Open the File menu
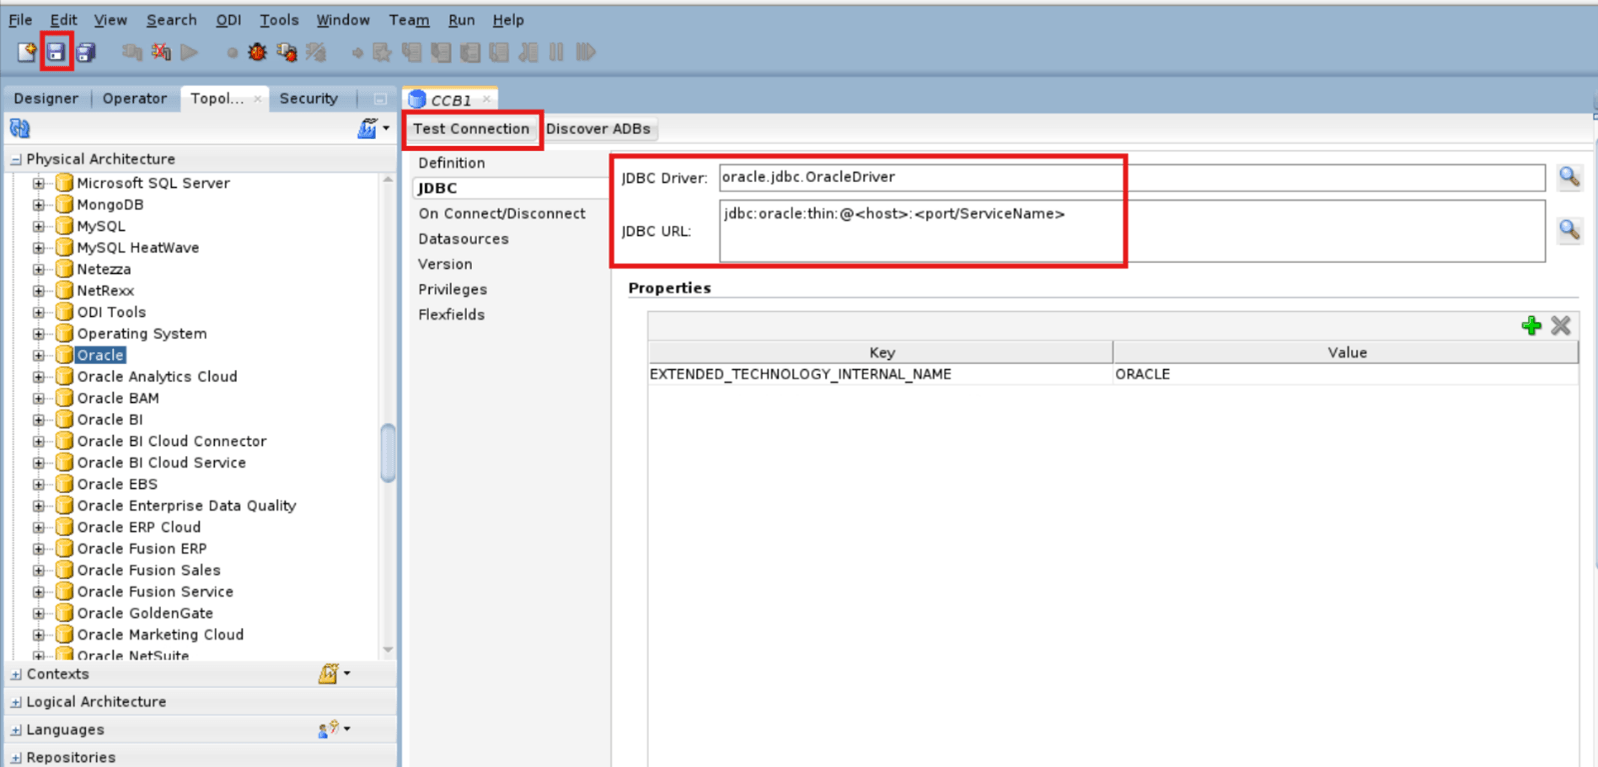The width and height of the screenshot is (1598, 767). pyautogui.click(x=20, y=20)
